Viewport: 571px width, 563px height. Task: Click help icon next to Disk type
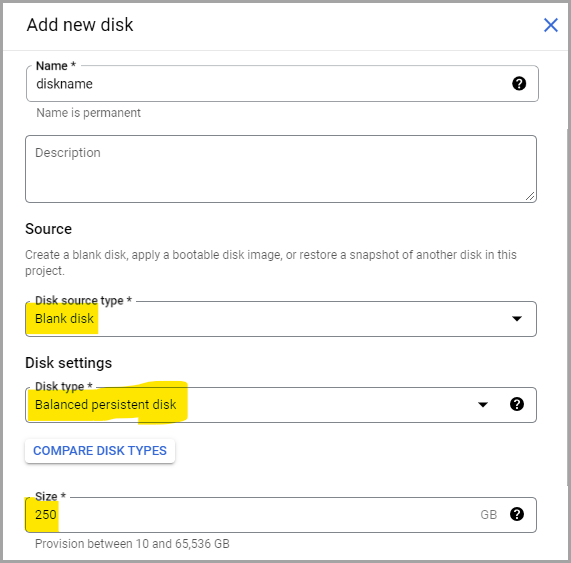coord(517,404)
